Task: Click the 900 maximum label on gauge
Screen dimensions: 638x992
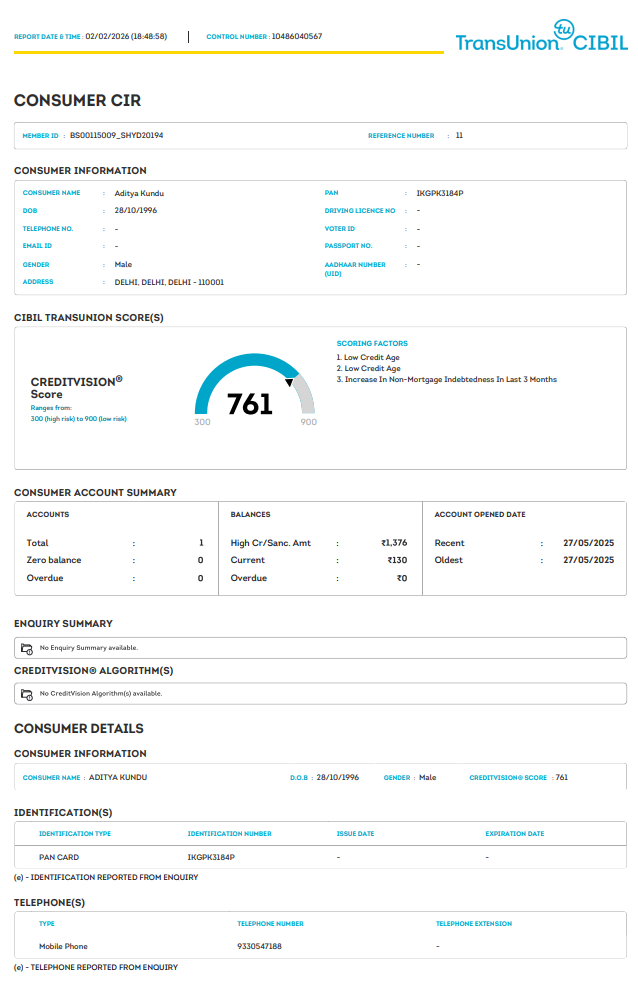Action: pos(308,422)
